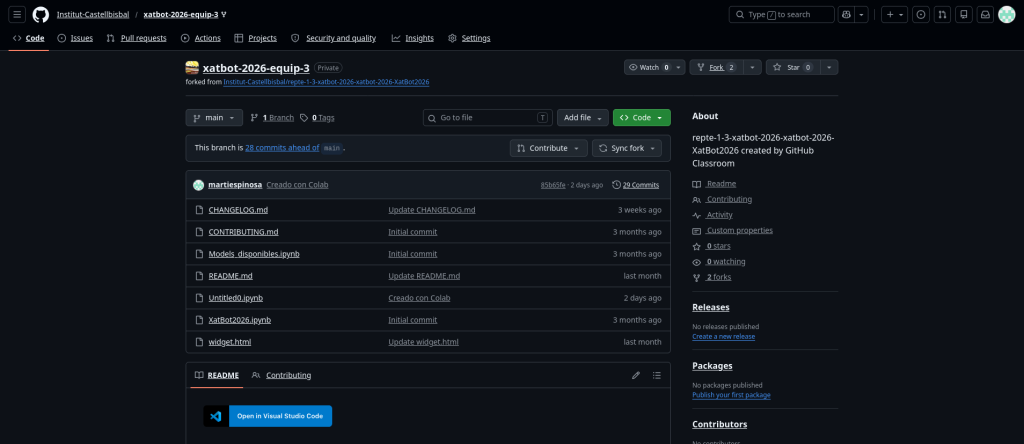Open the notifications inbox icon

[985, 14]
